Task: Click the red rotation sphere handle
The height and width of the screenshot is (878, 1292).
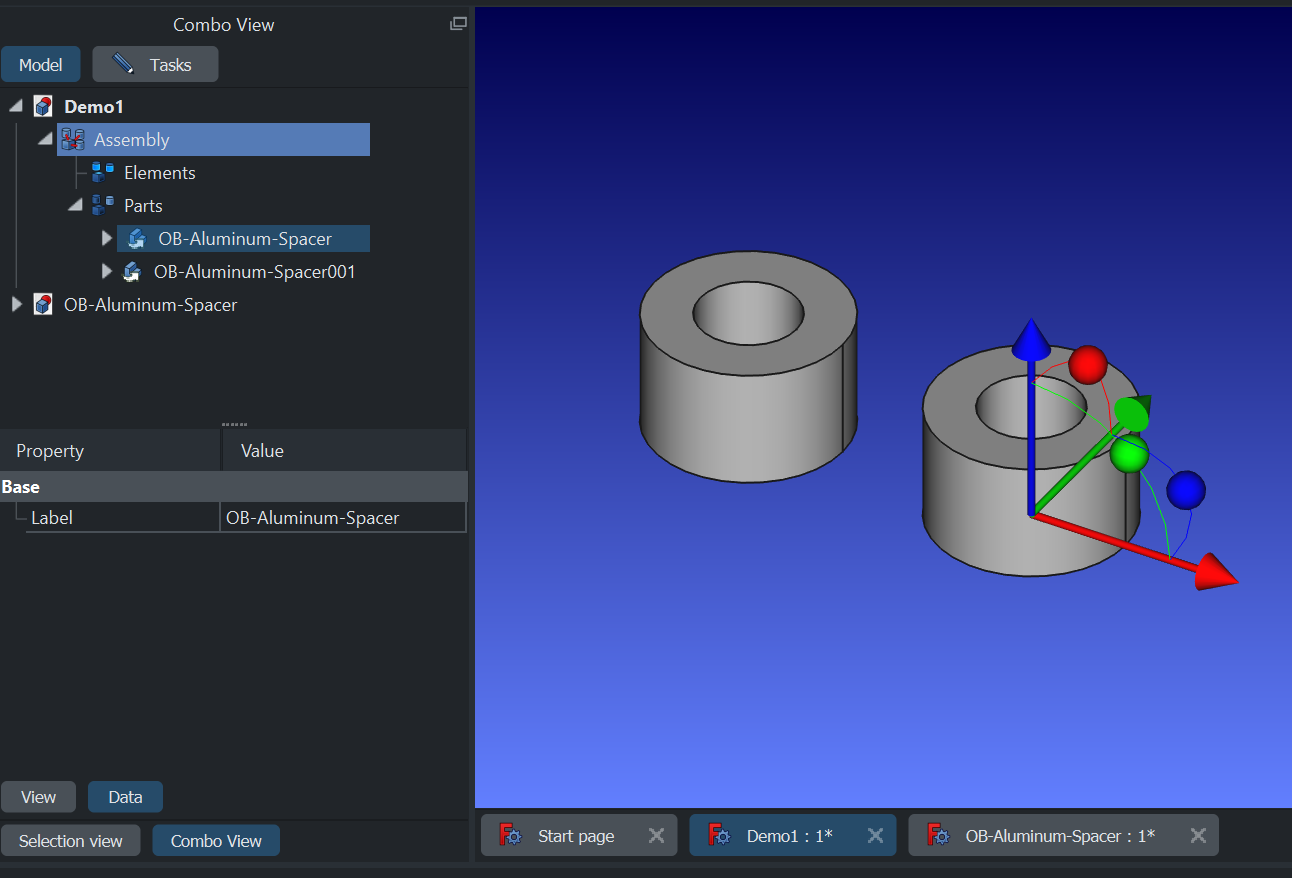Action: click(1088, 365)
